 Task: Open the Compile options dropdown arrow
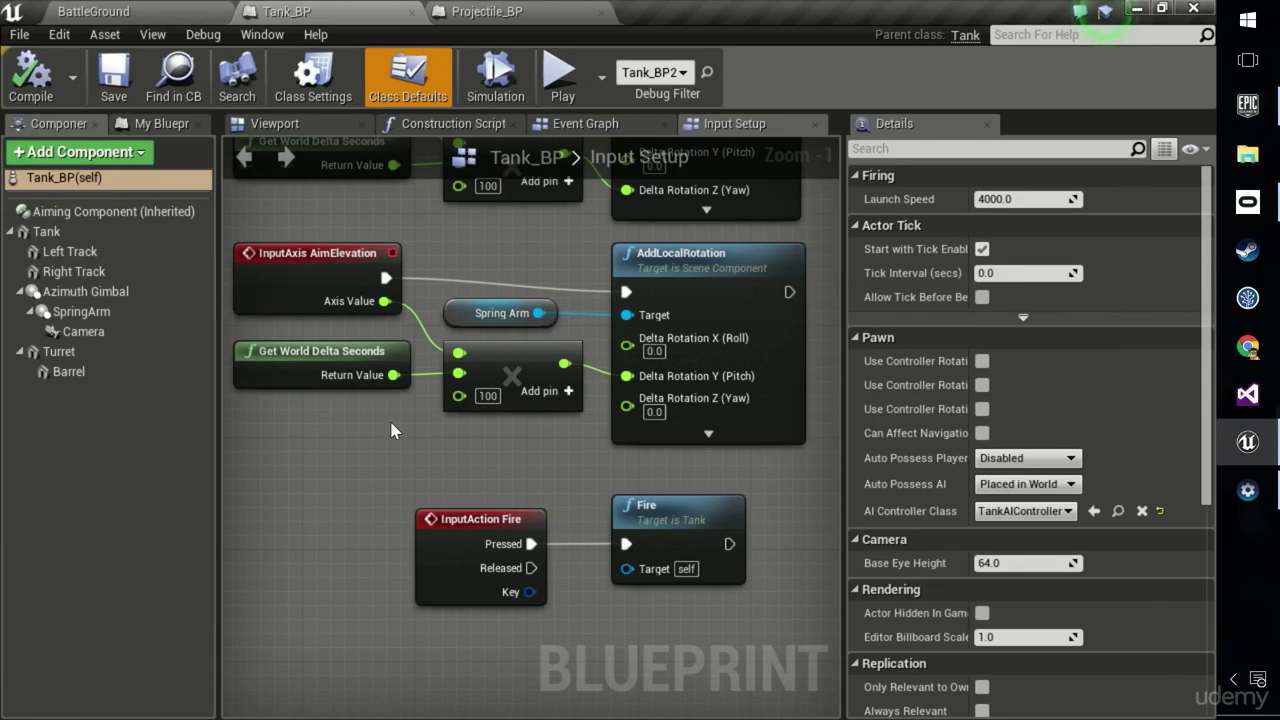click(72, 77)
